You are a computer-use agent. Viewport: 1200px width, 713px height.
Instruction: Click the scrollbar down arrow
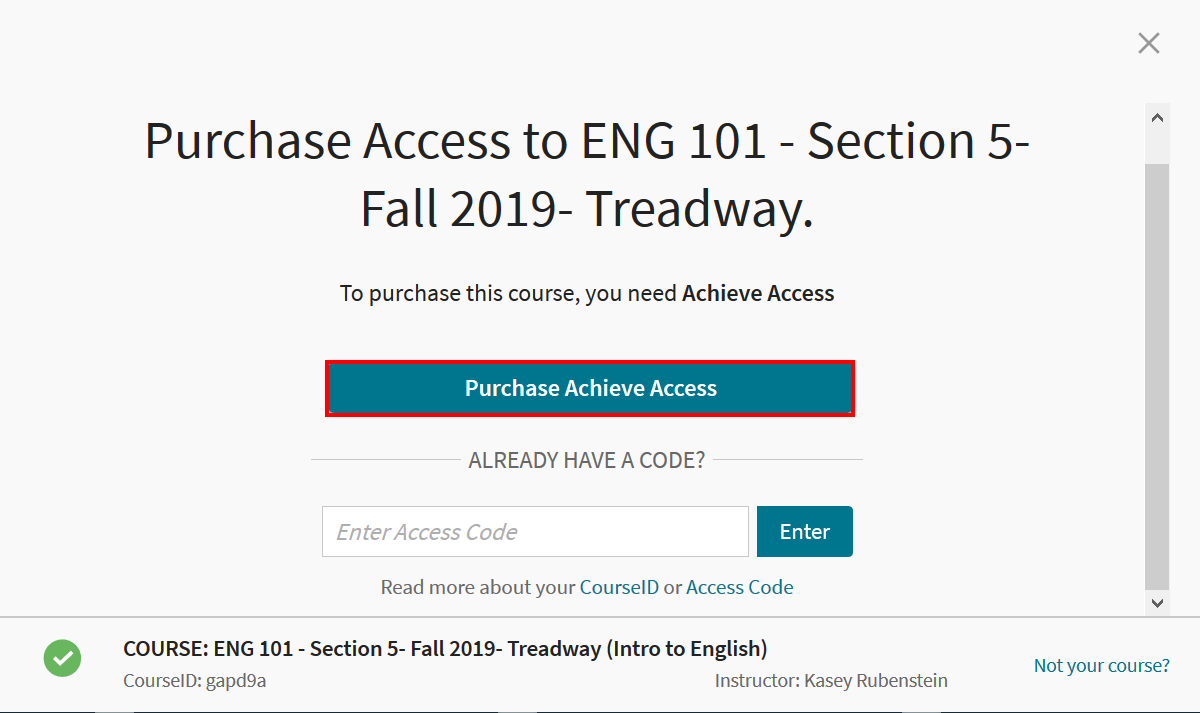(1156, 603)
